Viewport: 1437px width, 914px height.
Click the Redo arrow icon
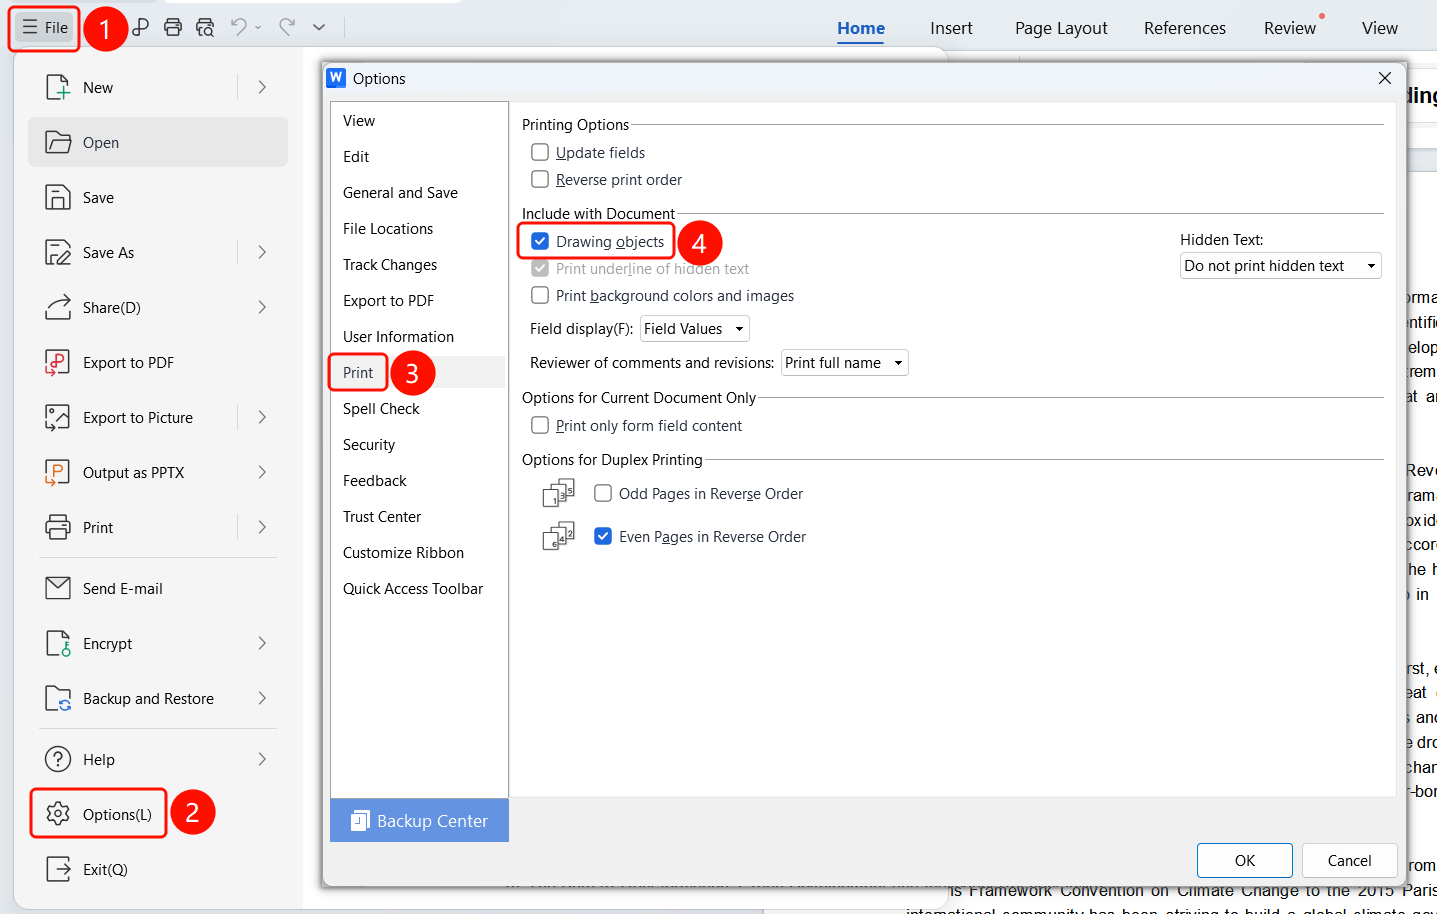[x=287, y=27]
